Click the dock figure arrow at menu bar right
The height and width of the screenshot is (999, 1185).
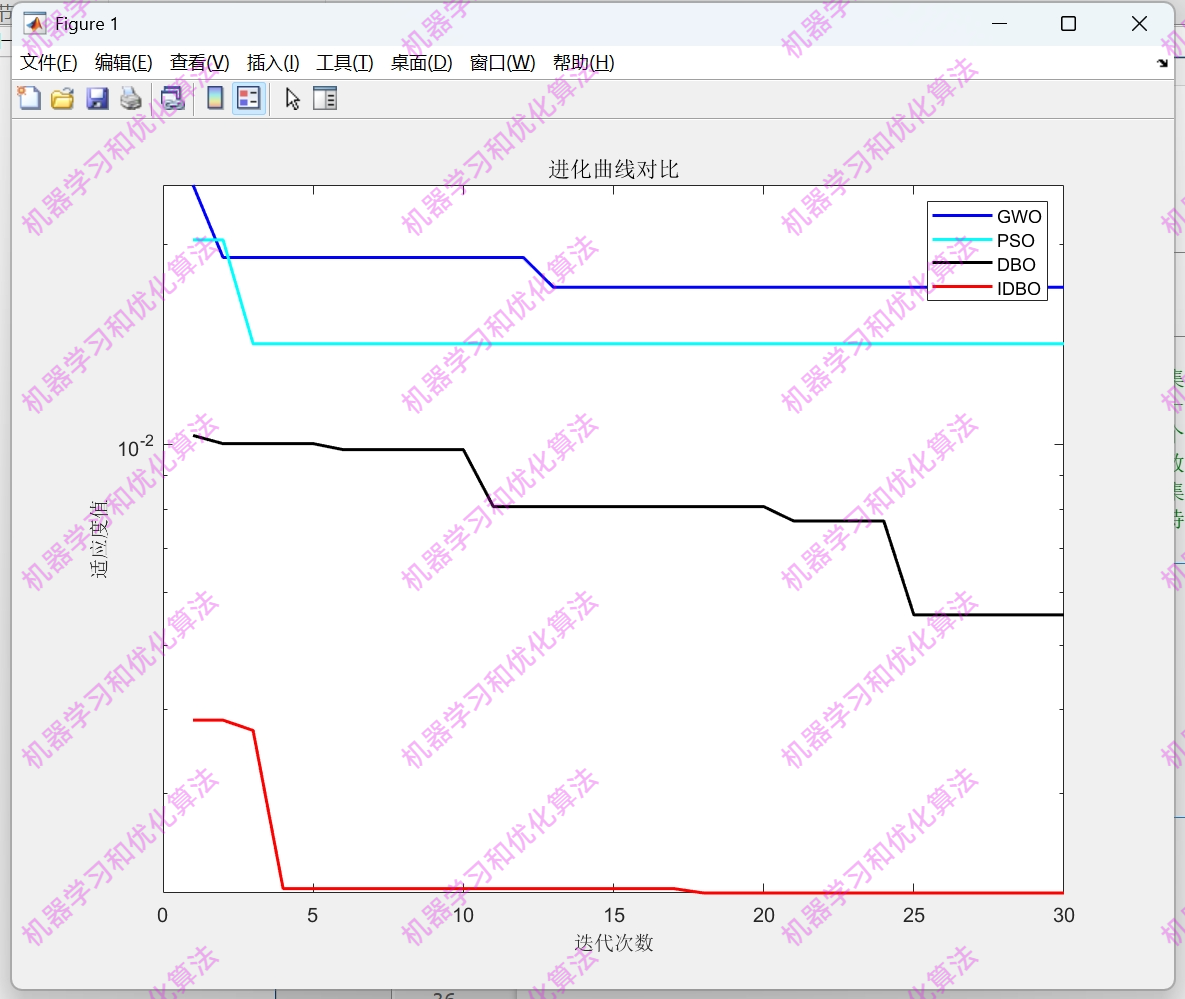[x=1162, y=63]
